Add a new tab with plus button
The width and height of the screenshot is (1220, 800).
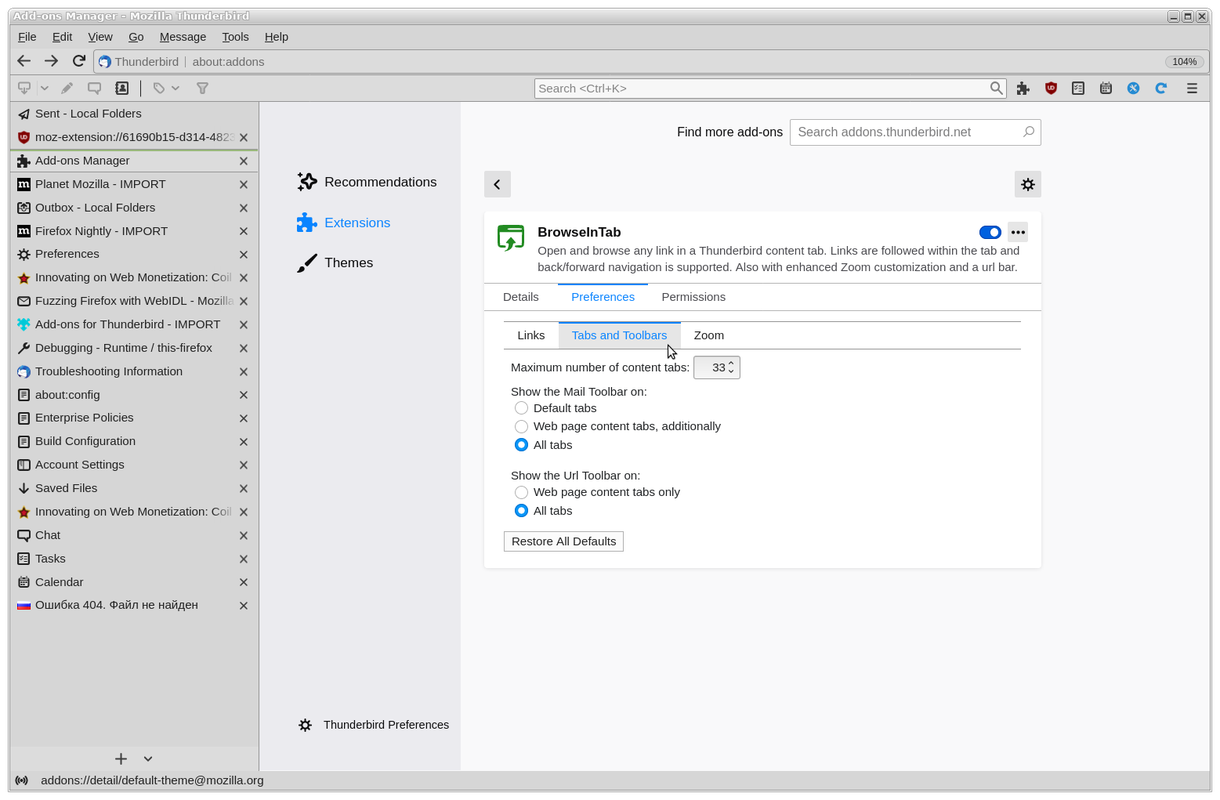[x=121, y=759]
